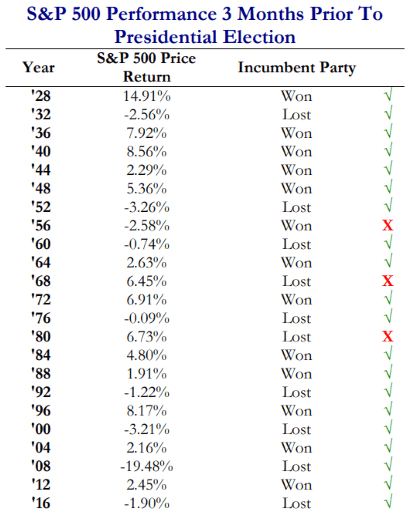Click the green checkmark in the '08 row
Screen dimensions: 411x523
(x=388, y=465)
